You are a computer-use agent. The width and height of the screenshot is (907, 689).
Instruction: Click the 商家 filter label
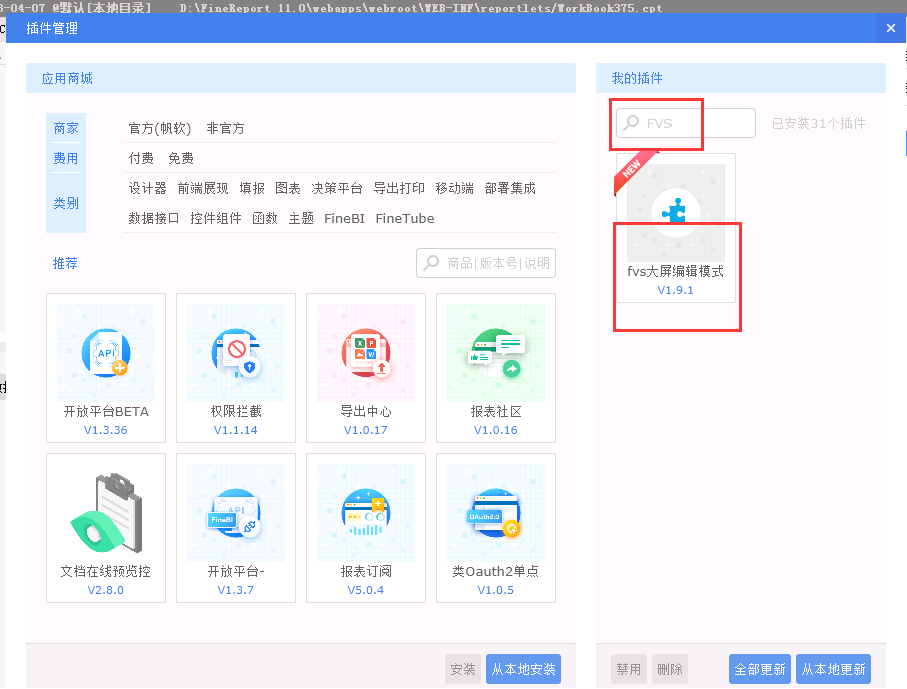pyautogui.click(x=66, y=128)
